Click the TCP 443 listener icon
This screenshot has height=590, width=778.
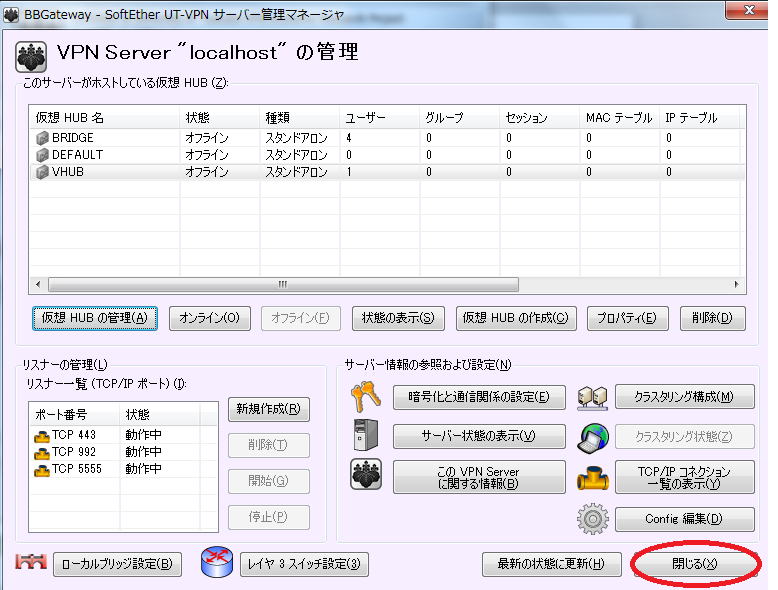click(x=42, y=436)
